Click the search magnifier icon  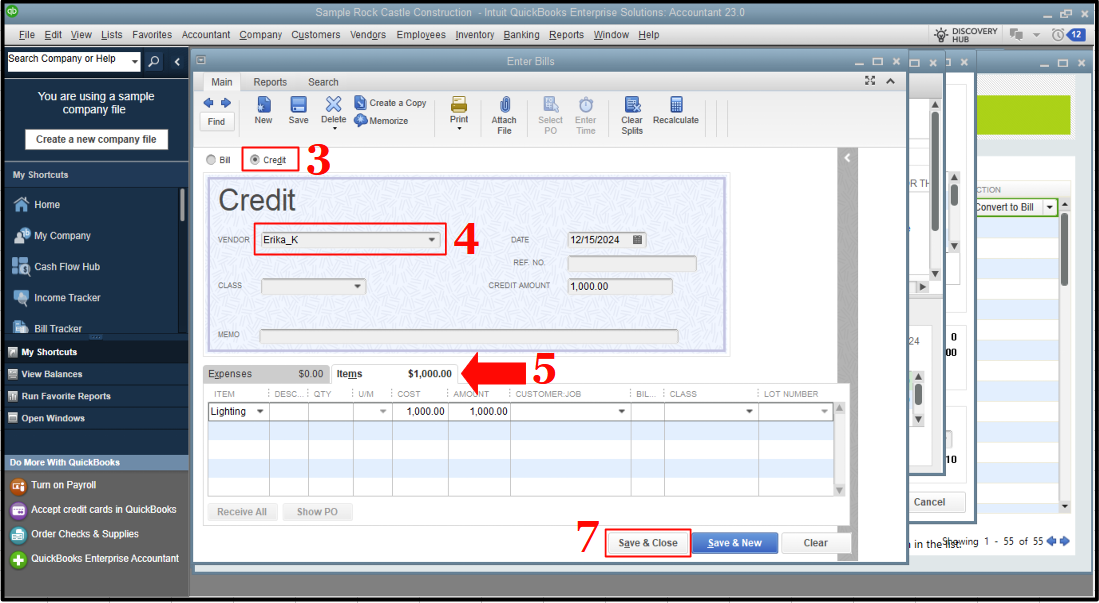pyautogui.click(x=154, y=62)
